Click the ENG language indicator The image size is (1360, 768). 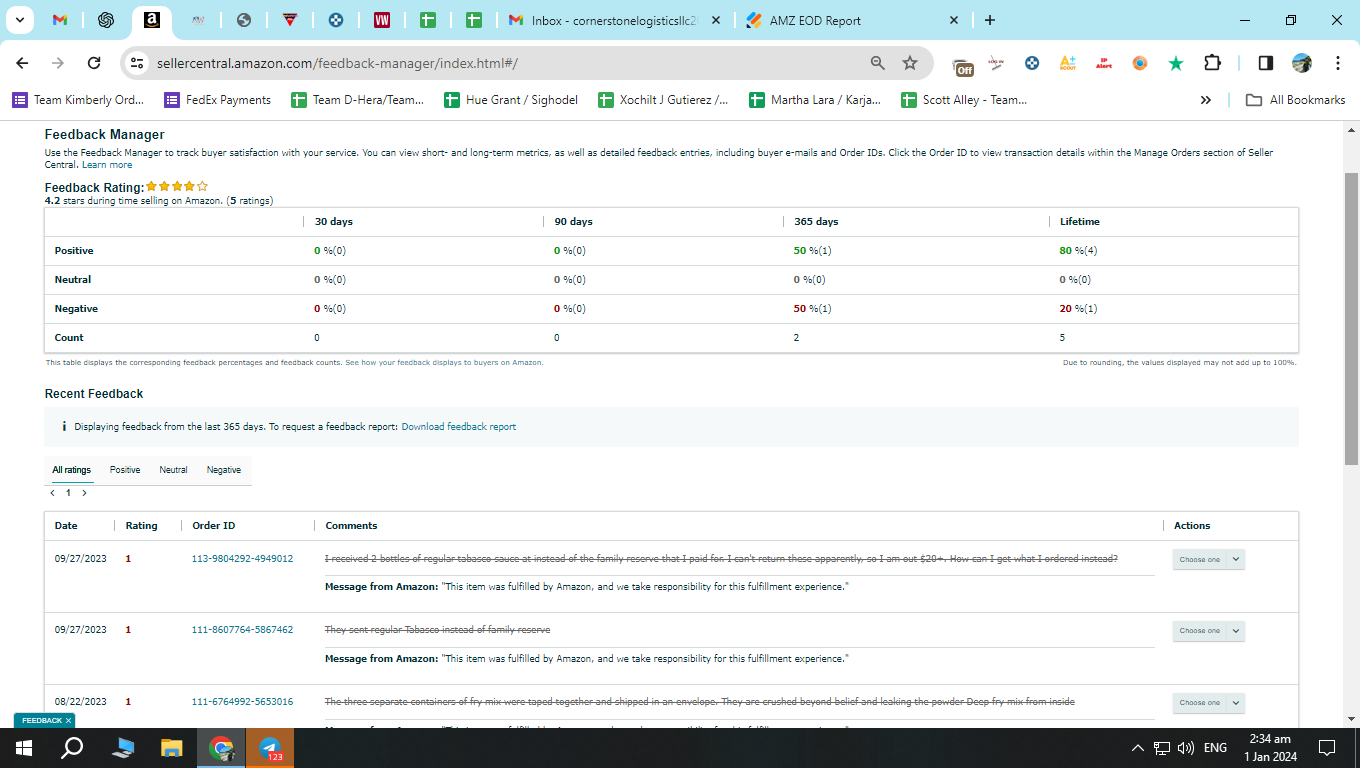click(x=1215, y=748)
